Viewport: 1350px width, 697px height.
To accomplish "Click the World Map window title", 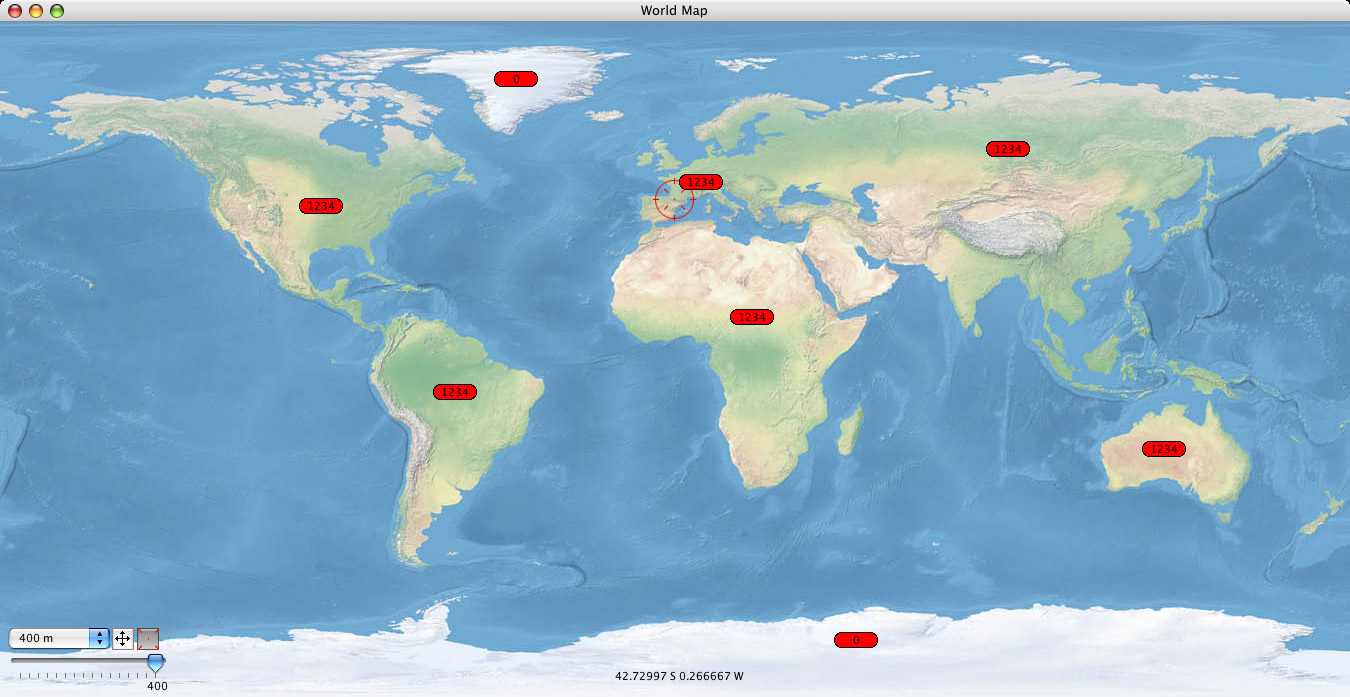I will 674,10.
